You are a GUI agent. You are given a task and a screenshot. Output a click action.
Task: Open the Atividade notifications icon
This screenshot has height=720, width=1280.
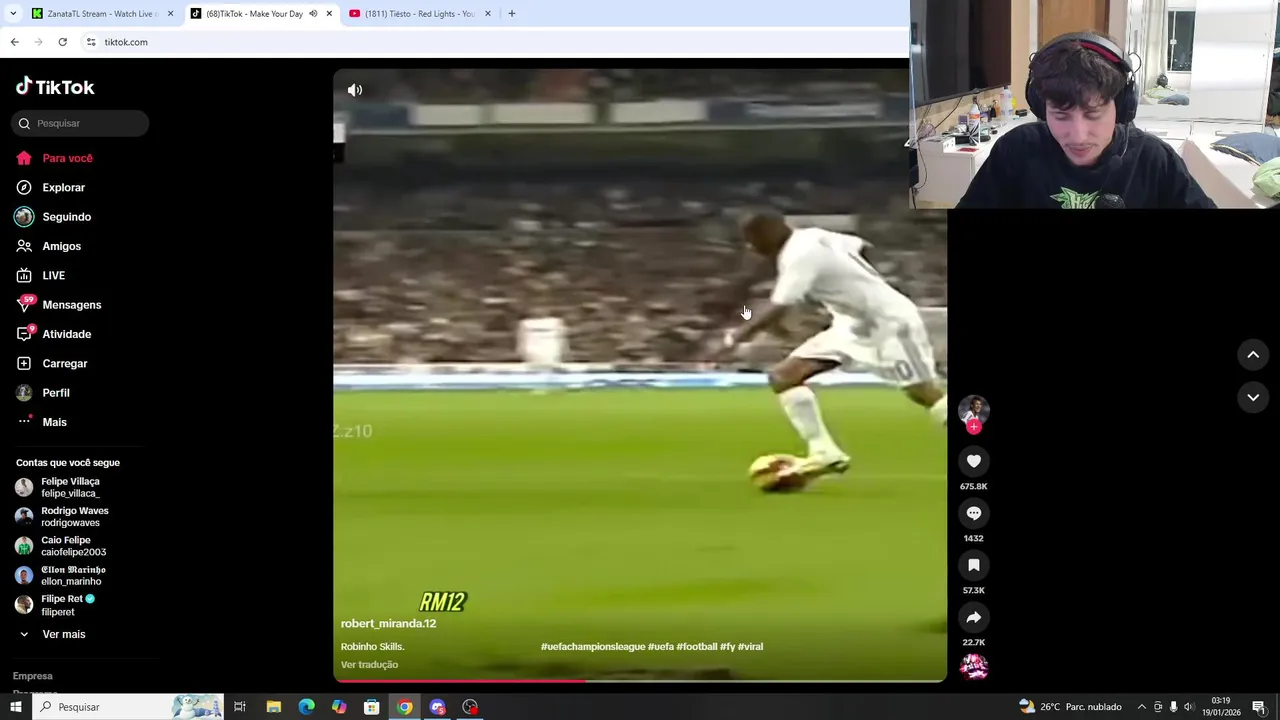click(x=24, y=334)
